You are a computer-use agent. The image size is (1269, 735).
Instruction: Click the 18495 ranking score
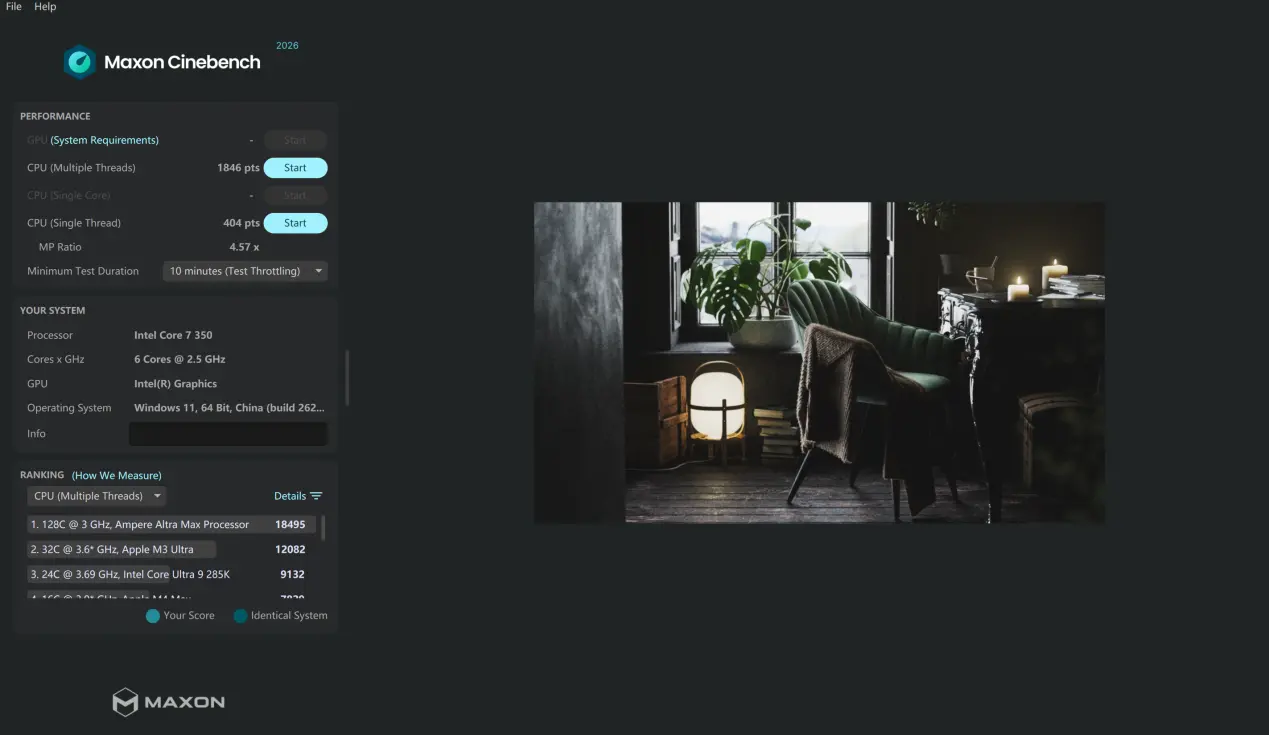click(x=290, y=525)
